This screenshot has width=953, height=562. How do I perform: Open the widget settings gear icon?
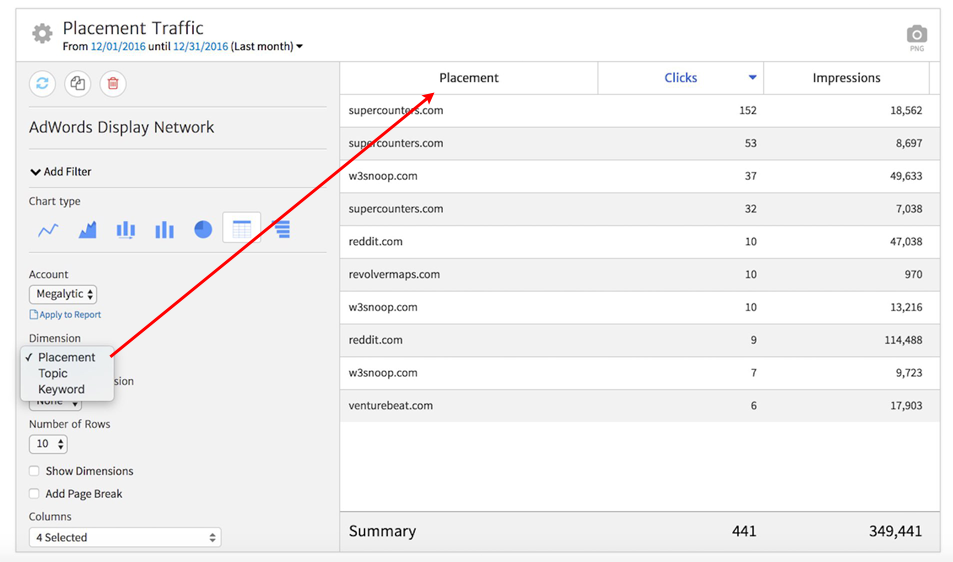42,33
